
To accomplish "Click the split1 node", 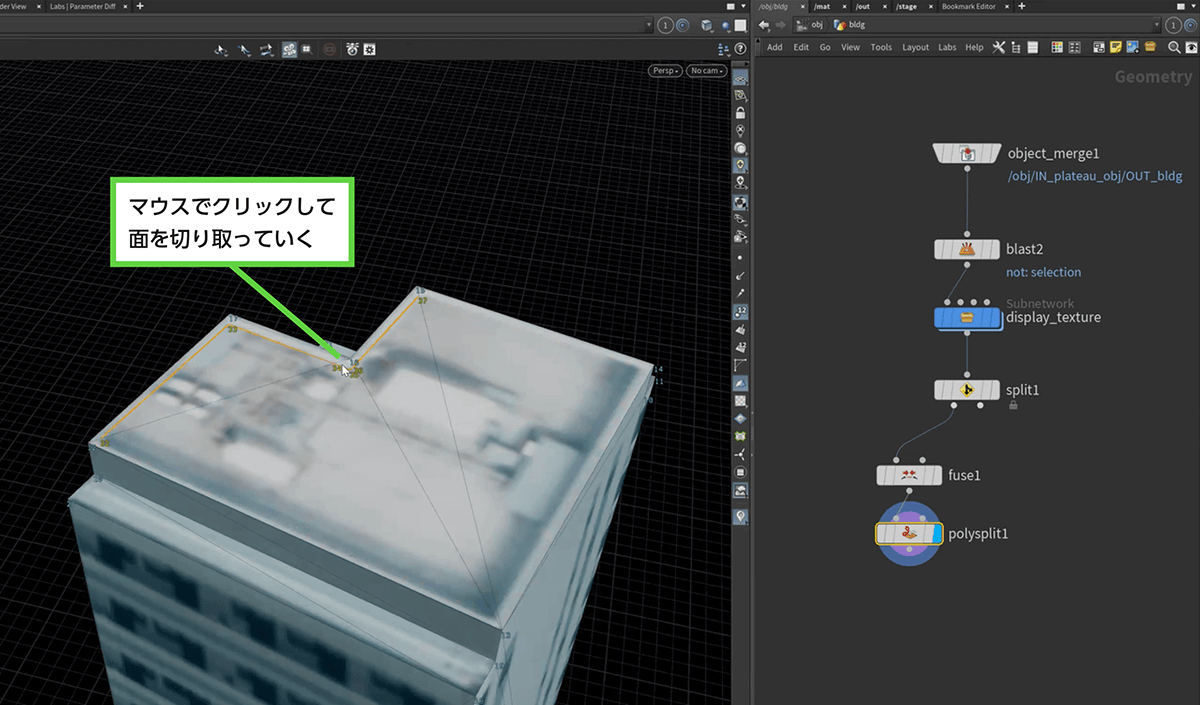I will point(967,389).
